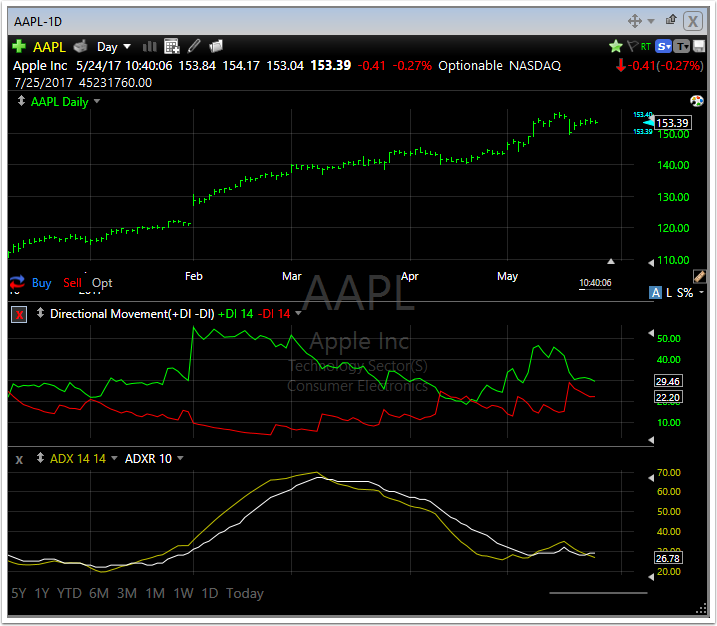
Task: Expand the ADXR 10 dropdown arrow
Action: pyautogui.click(x=180, y=458)
